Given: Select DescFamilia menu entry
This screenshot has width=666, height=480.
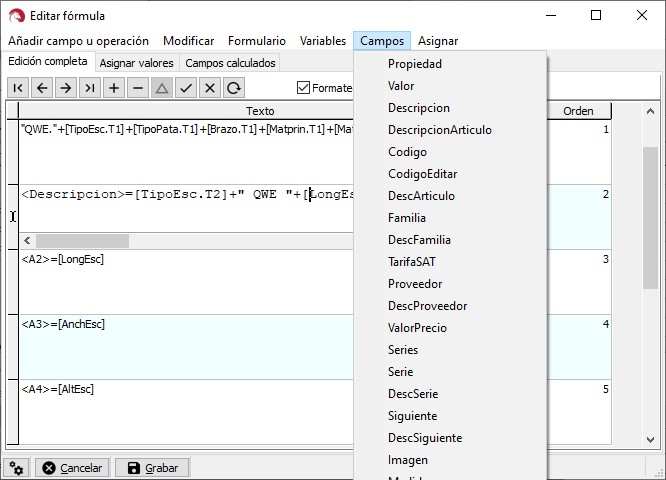Looking at the screenshot, I should click(x=450, y=240).
